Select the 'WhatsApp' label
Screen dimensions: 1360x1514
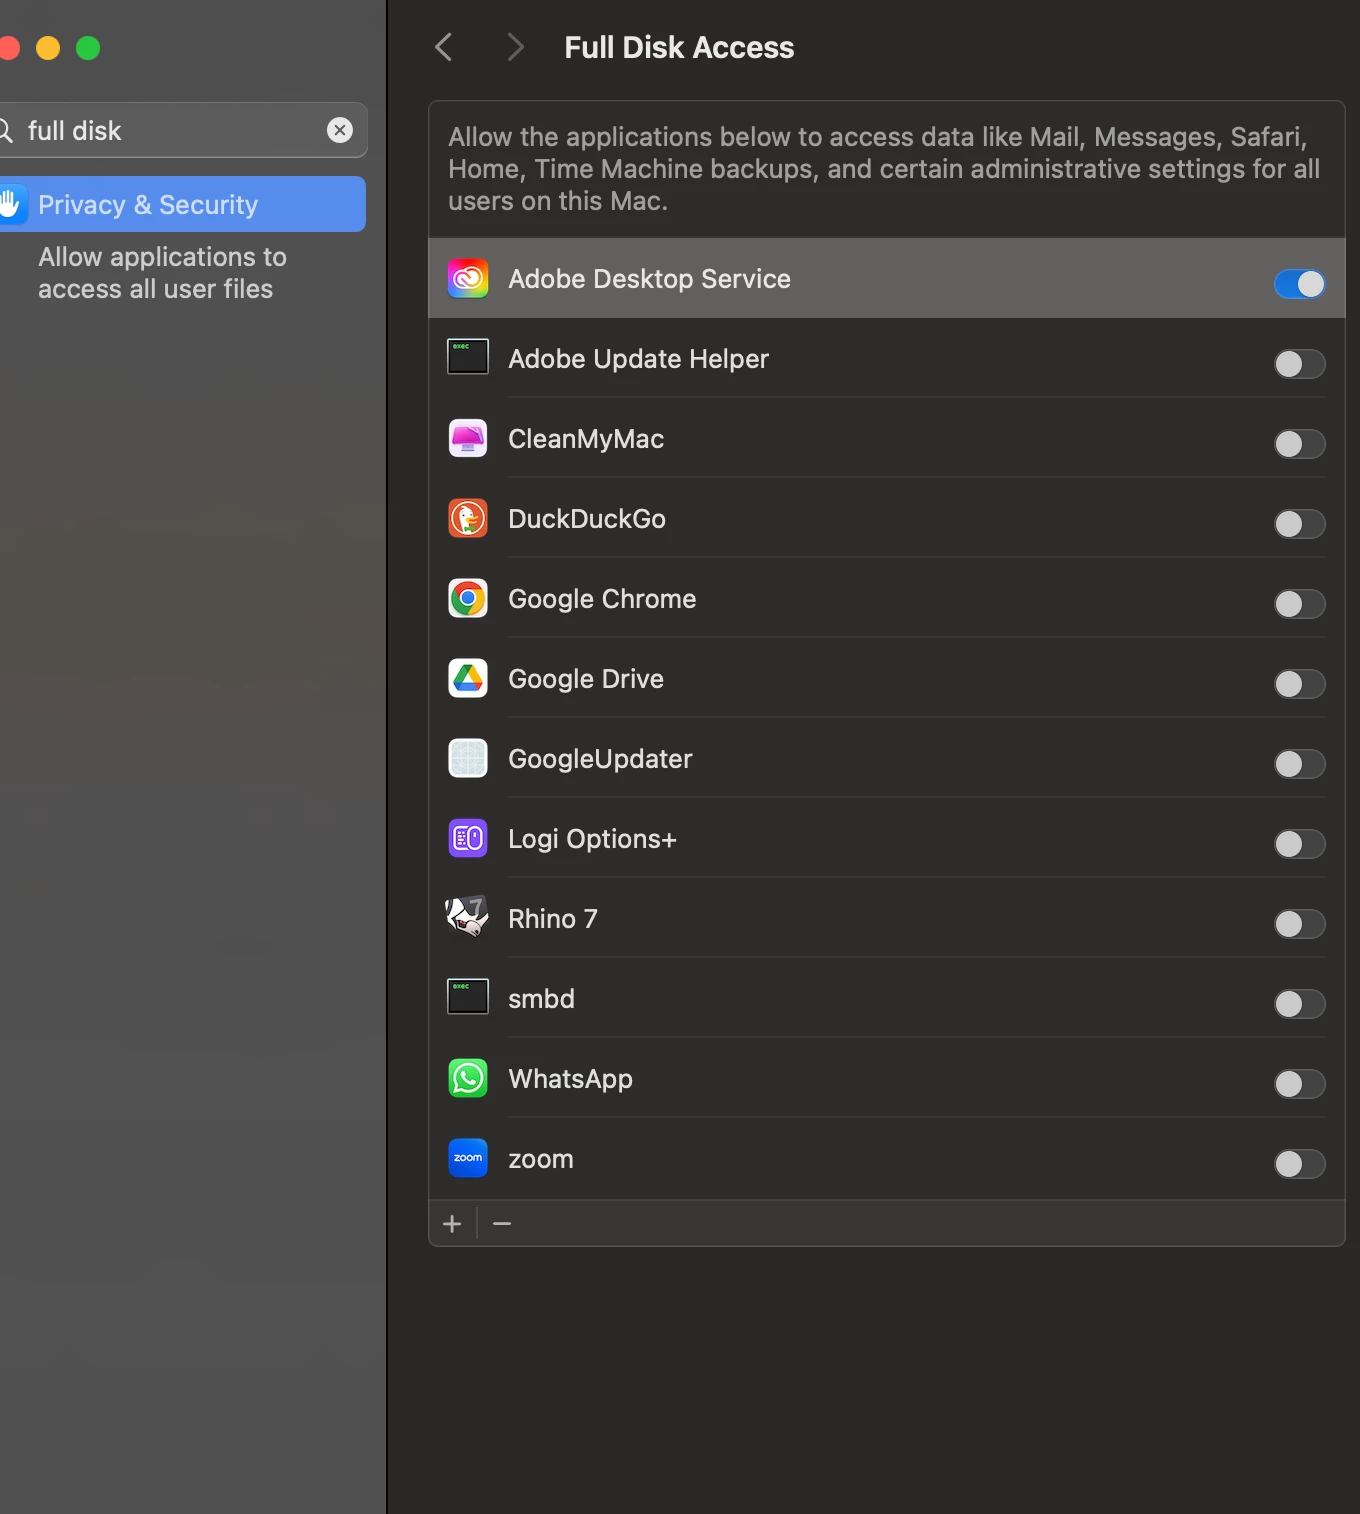(x=570, y=1079)
